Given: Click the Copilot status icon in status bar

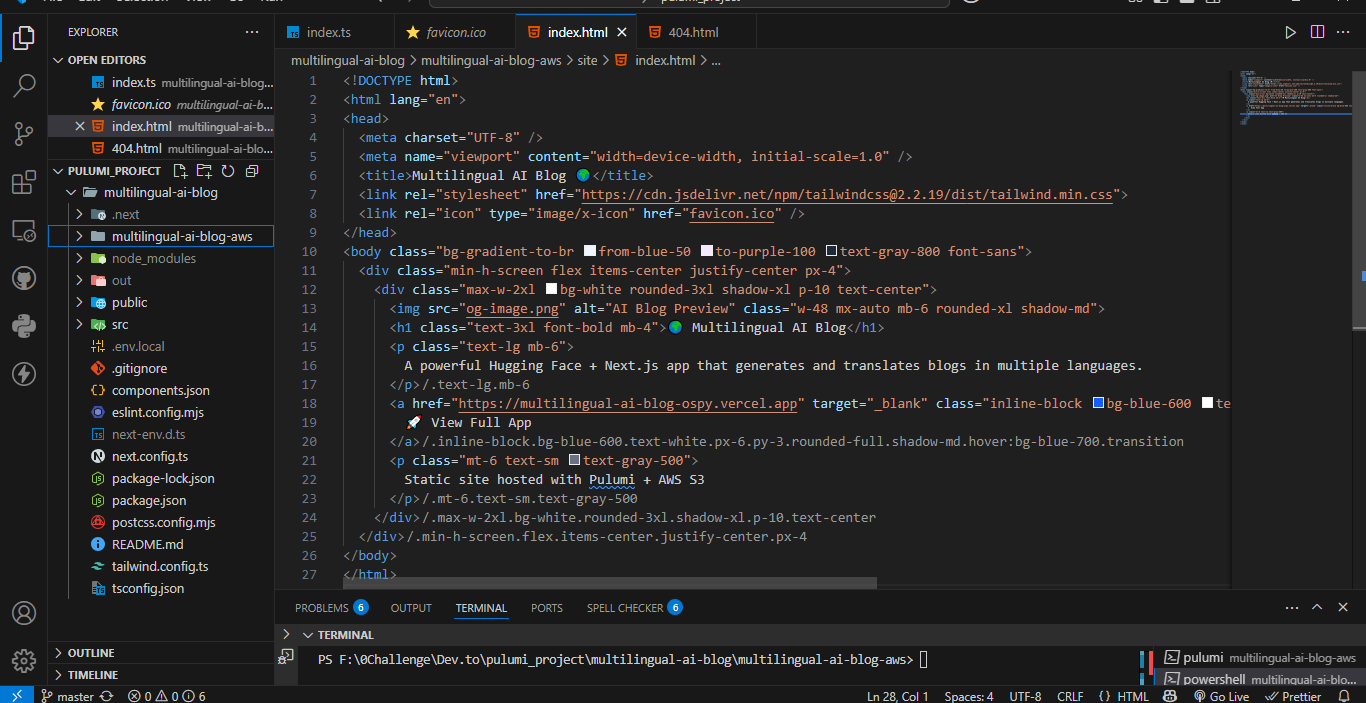Looking at the screenshot, I should (x=1169, y=696).
